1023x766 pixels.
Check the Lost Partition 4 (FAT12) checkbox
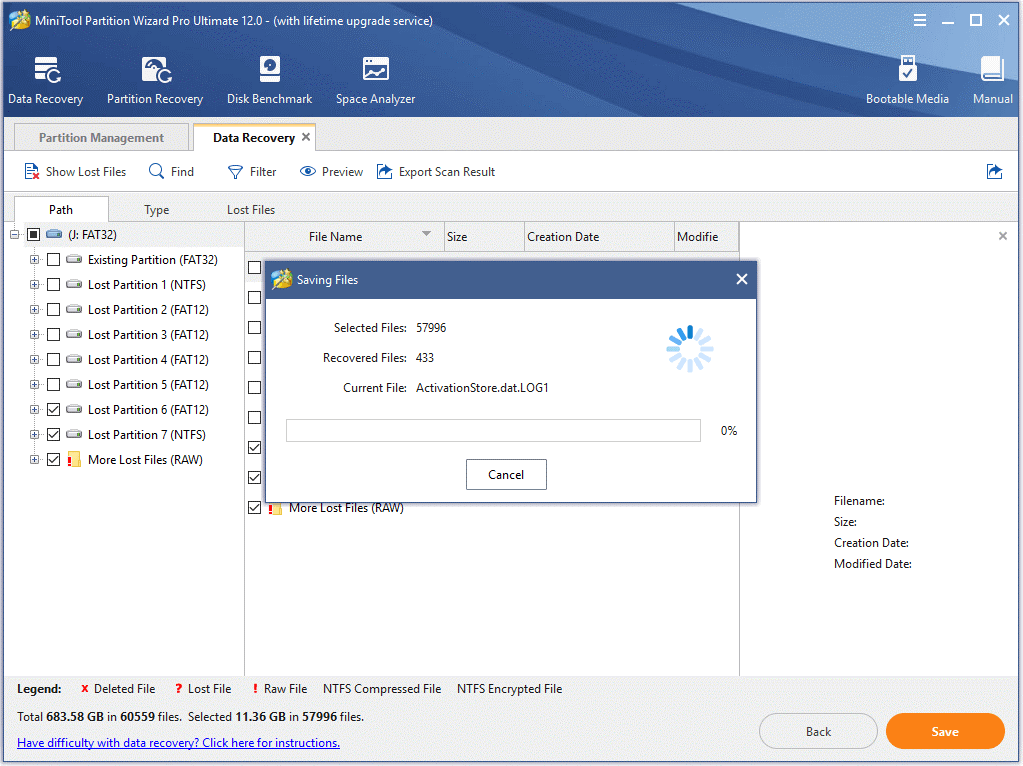[53, 360]
